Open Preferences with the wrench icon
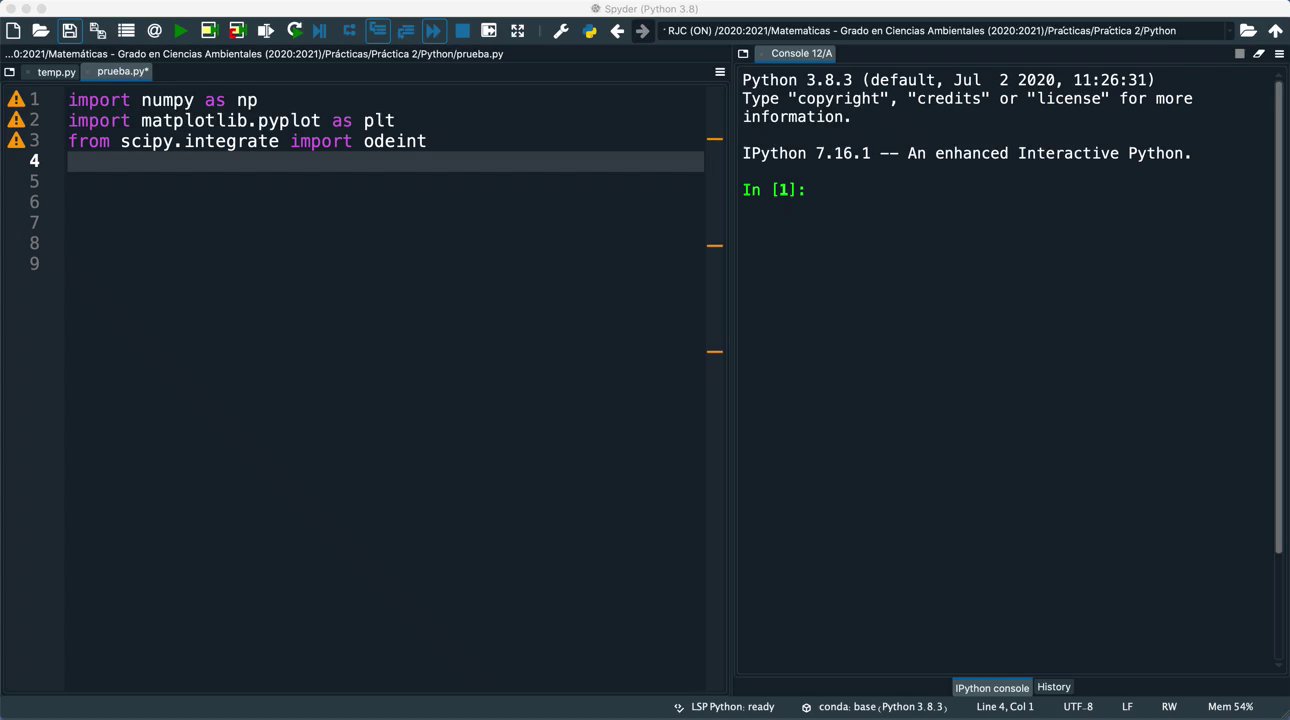The width and height of the screenshot is (1290, 720). pos(561,31)
